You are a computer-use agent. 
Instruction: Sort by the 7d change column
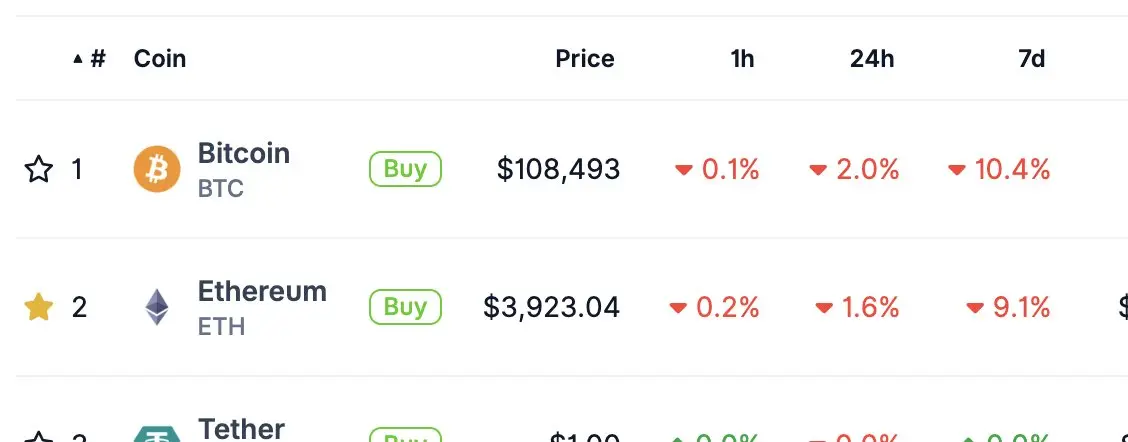point(1031,59)
